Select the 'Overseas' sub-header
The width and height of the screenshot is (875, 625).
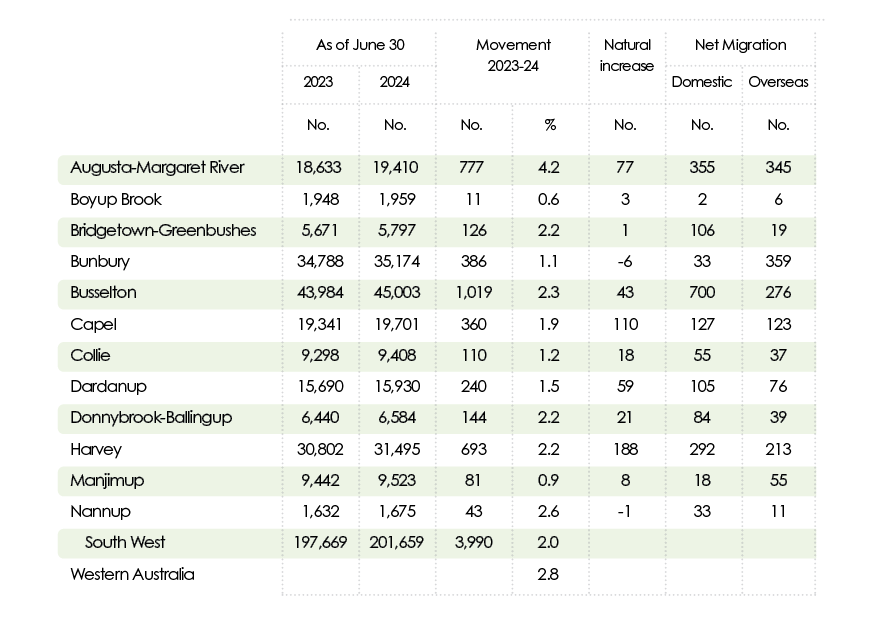click(x=778, y=82)
